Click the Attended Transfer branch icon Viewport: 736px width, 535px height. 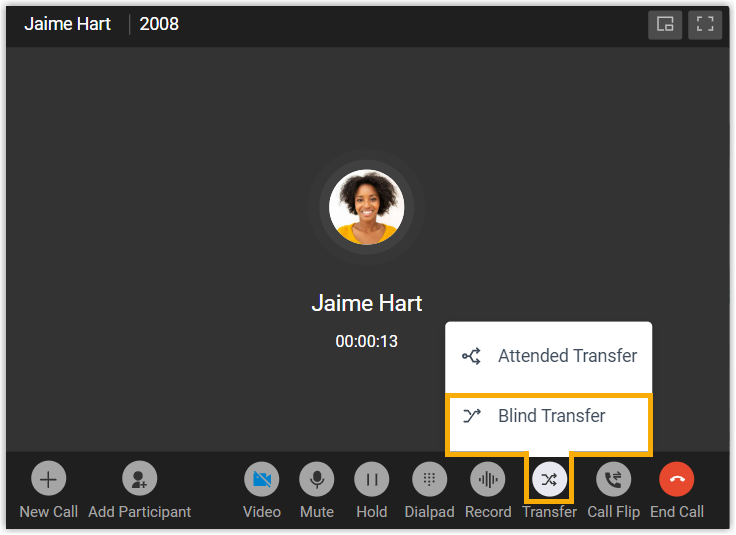coord(471,356)
